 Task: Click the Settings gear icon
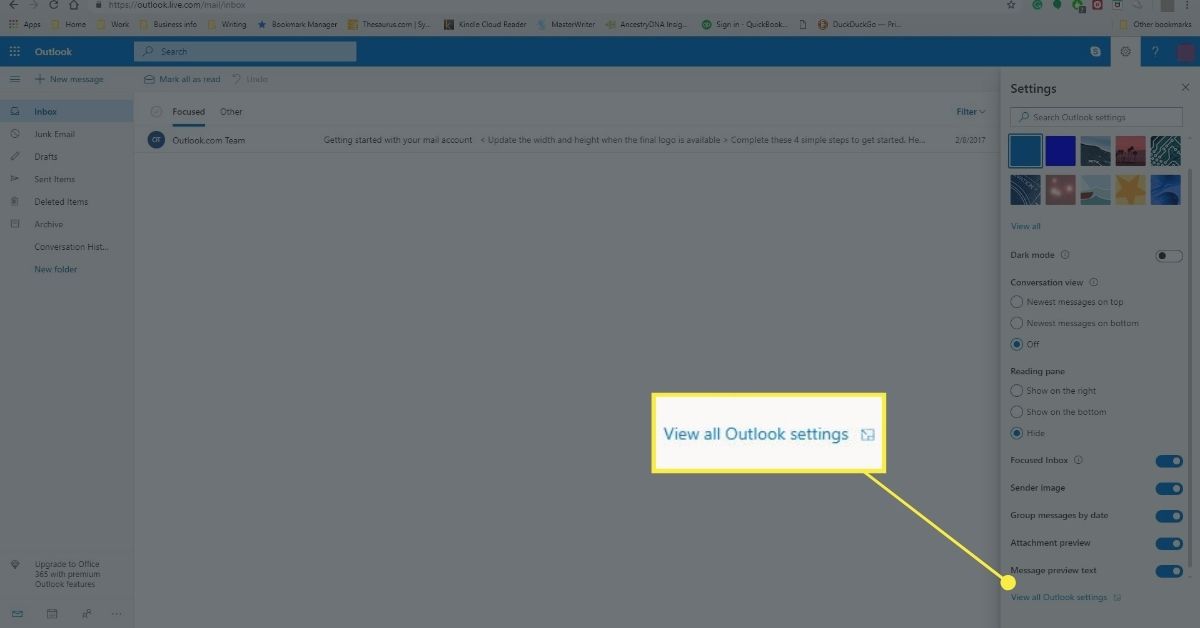coord(1125,51)
